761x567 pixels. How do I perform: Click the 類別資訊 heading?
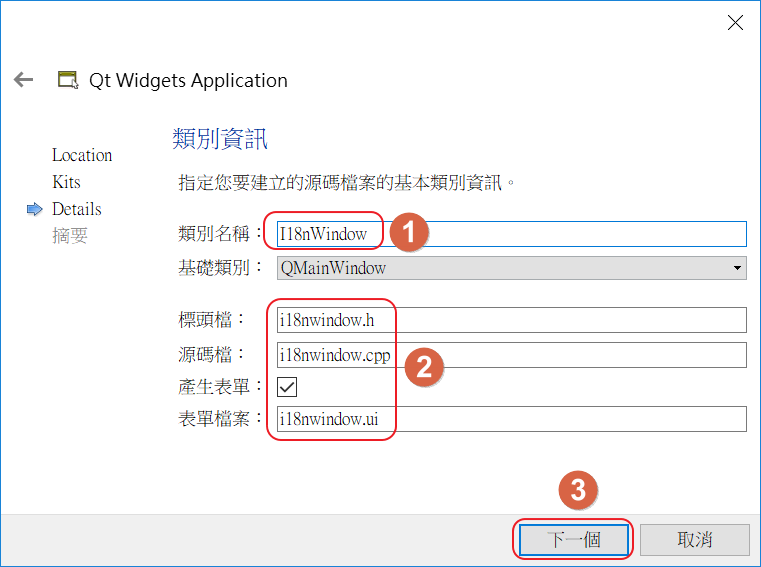tap(220, 139)
